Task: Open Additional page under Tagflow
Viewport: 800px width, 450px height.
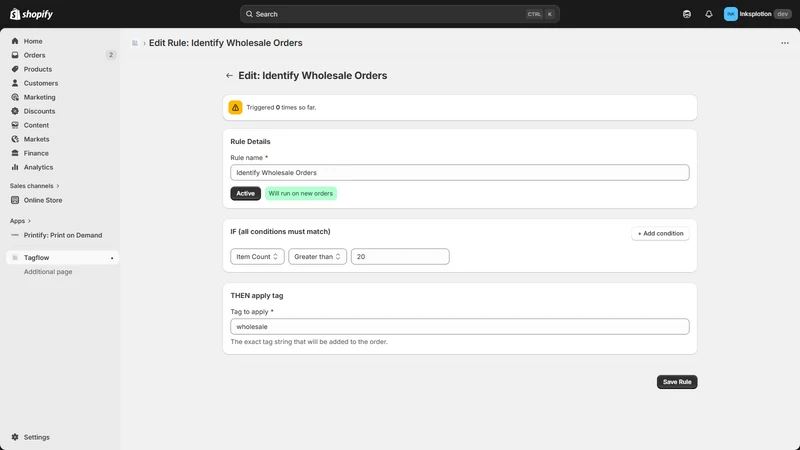Action: (x=48, y=272)
